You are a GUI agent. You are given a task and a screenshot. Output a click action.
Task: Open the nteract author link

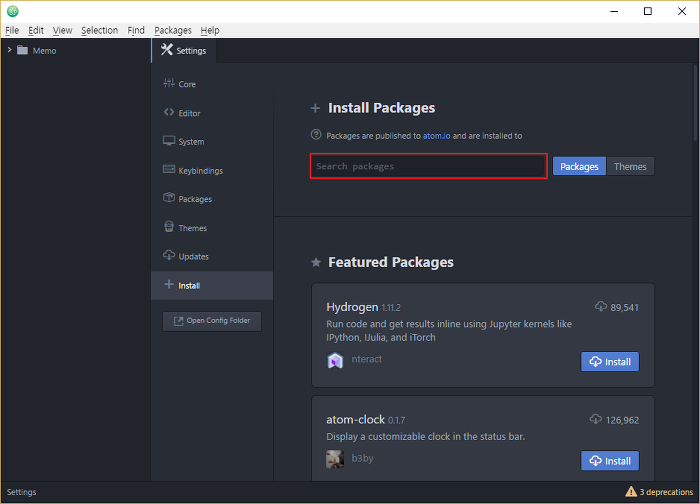point(367,359)
